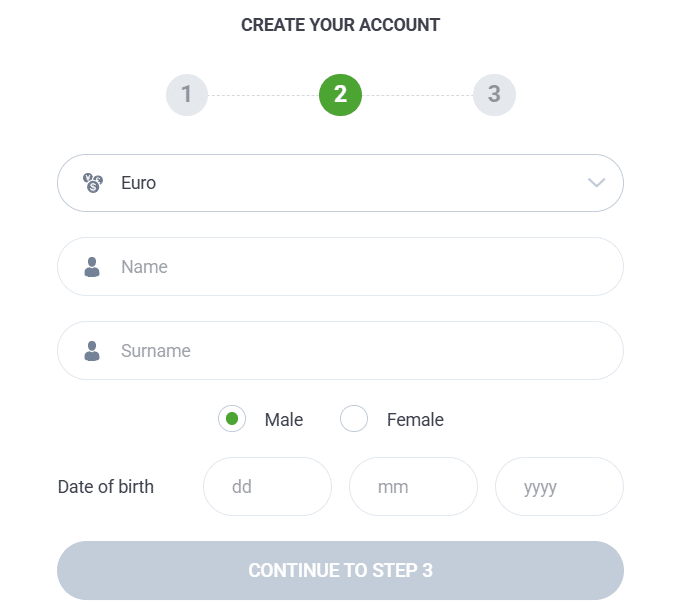Click the dd day field
Viewport: 686px width, 616px height.
[x=267, y=487]
